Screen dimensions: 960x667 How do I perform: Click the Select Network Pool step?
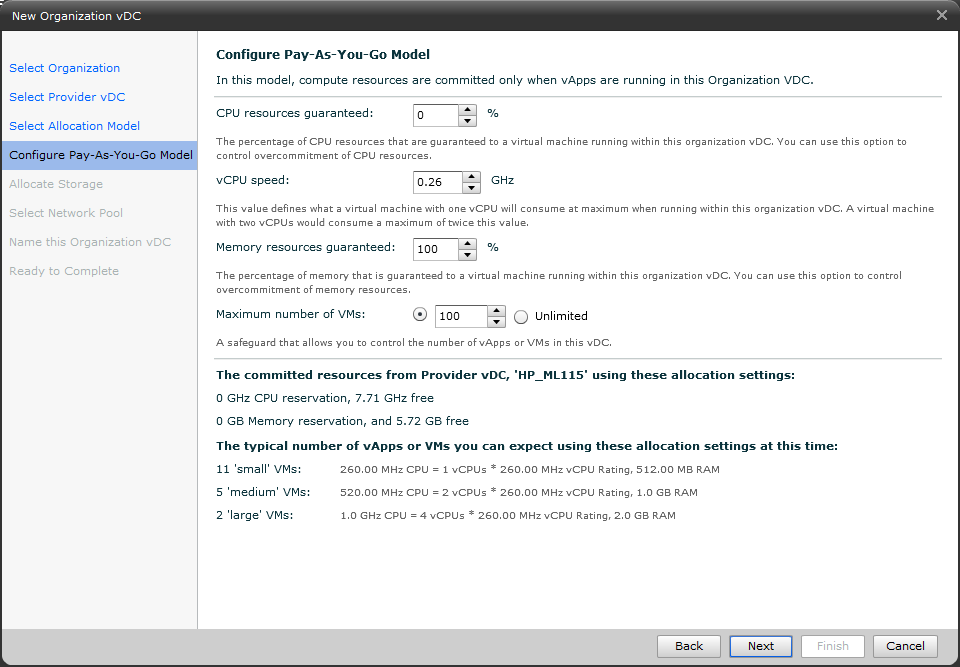[x=66, y=213]
